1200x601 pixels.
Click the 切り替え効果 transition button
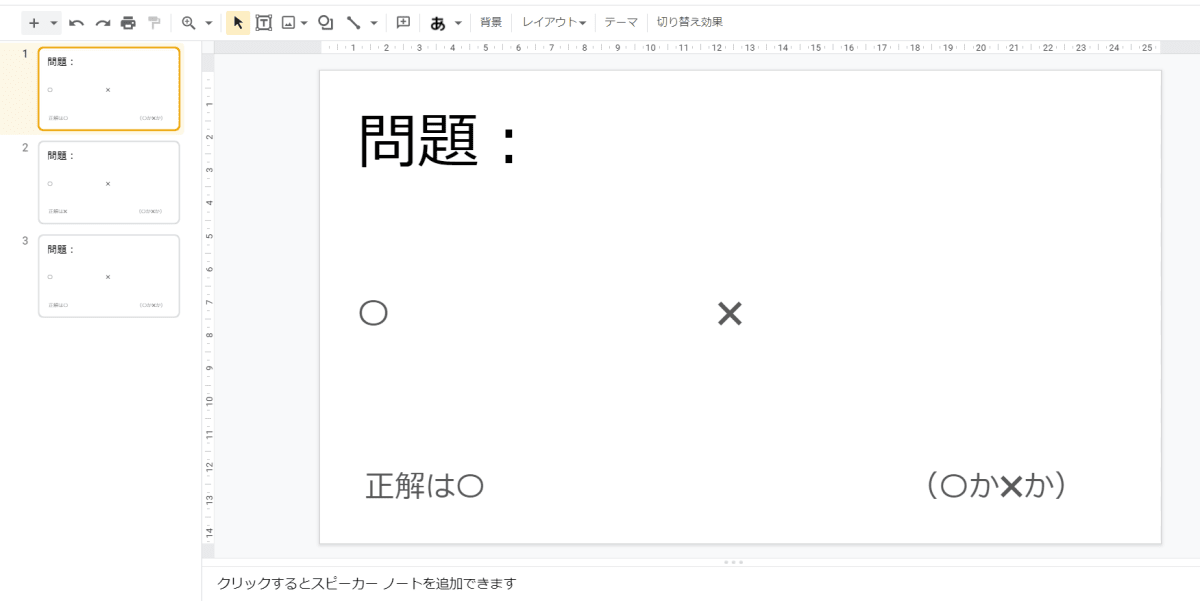[689, 23]
